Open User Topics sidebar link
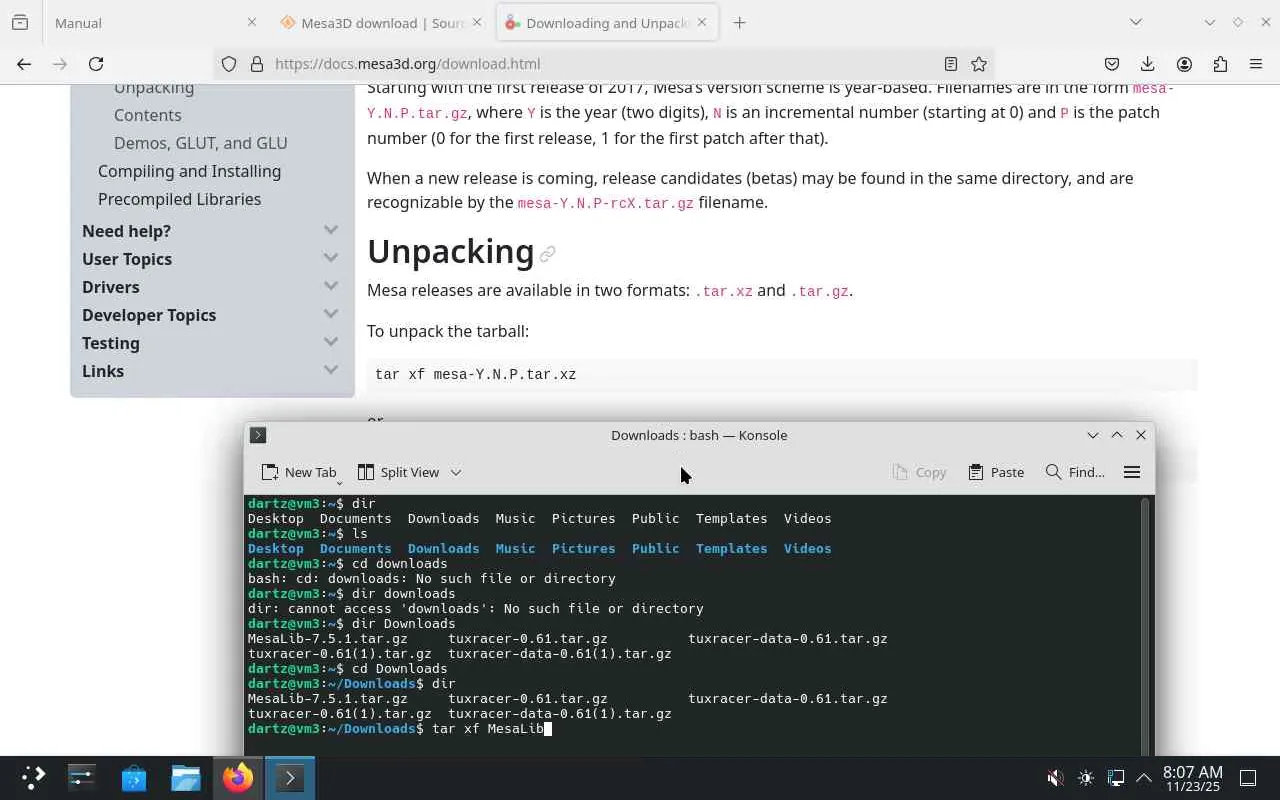This screenshot has width=1280, height=800. [x=127, y=259]
